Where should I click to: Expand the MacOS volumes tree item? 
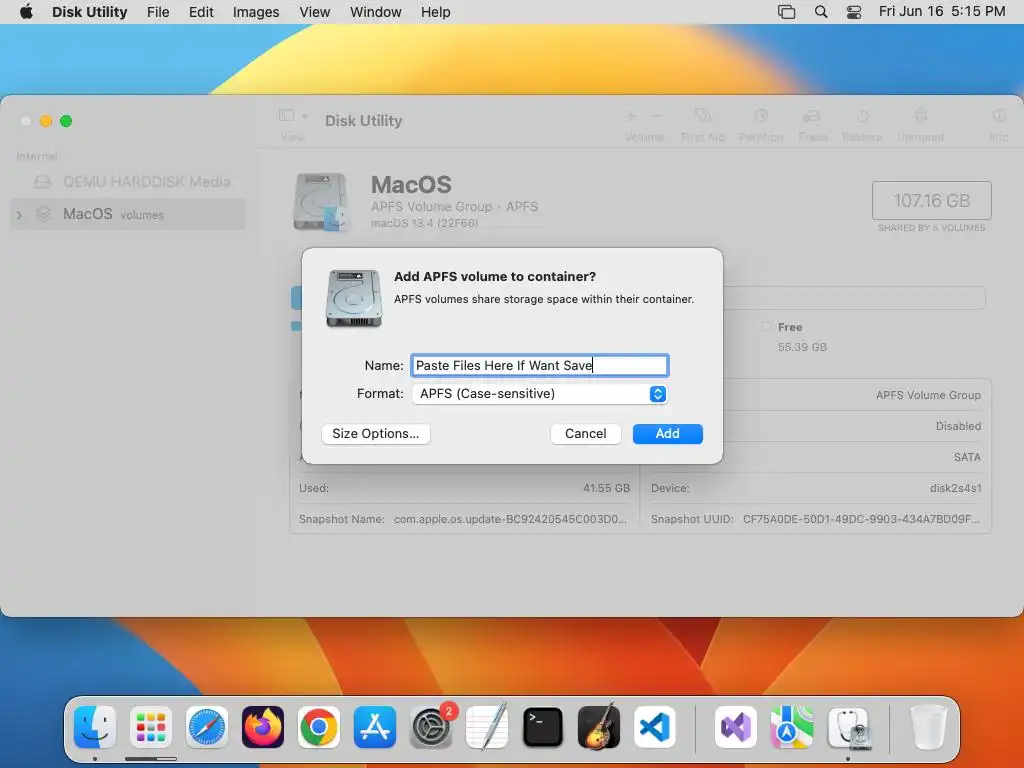coord(19,214)
